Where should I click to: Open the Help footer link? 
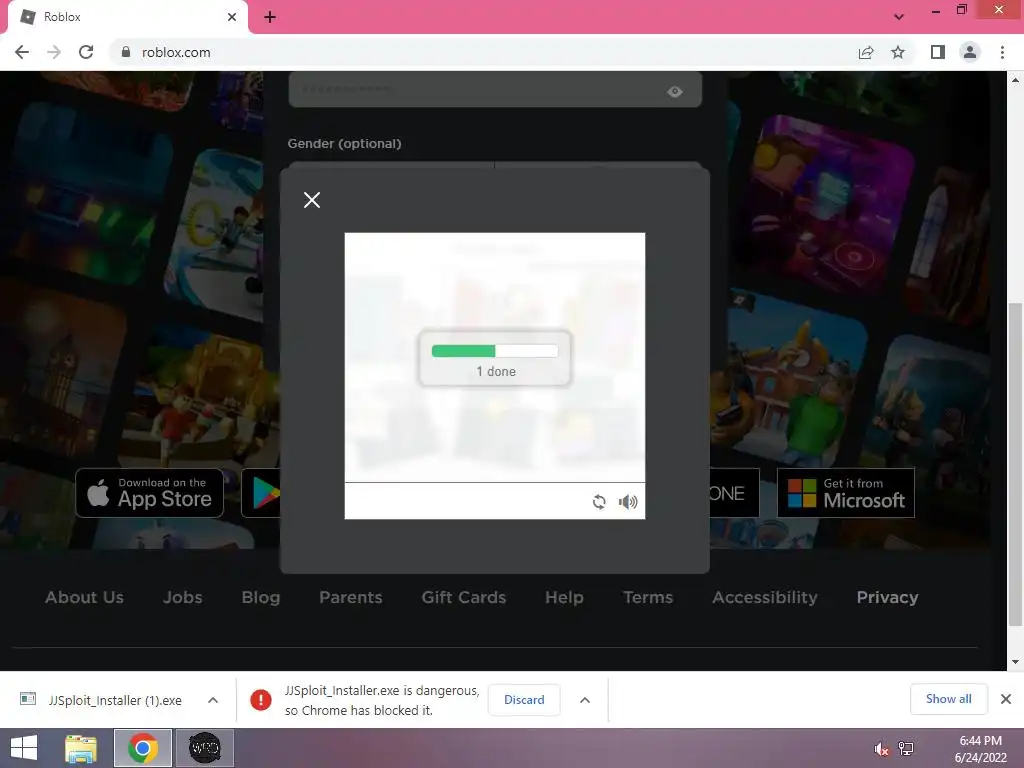point(564,597)
